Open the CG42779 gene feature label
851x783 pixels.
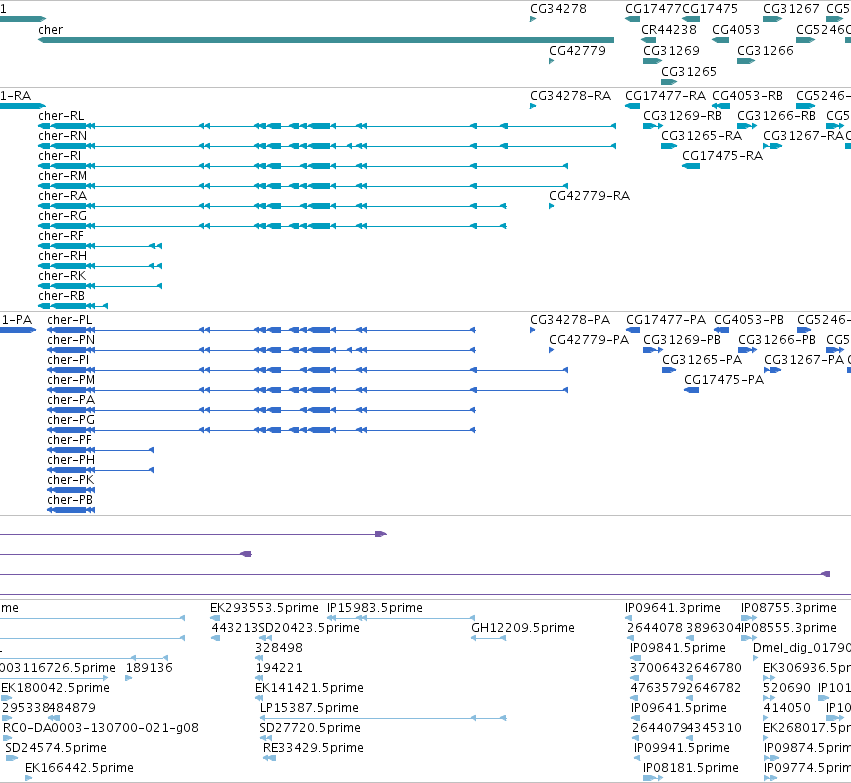pyautogui.click(x=577, y=50)
